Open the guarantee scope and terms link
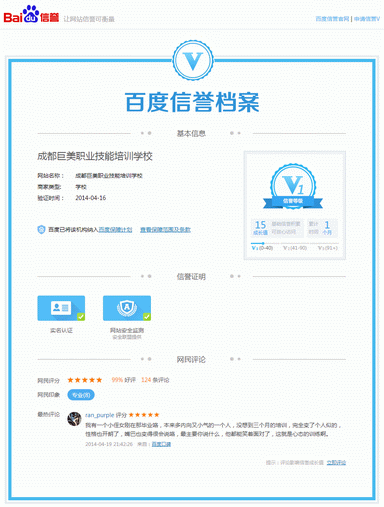Image resolution: width=384 pixels, height=507 pixels. tap(165, 230)
